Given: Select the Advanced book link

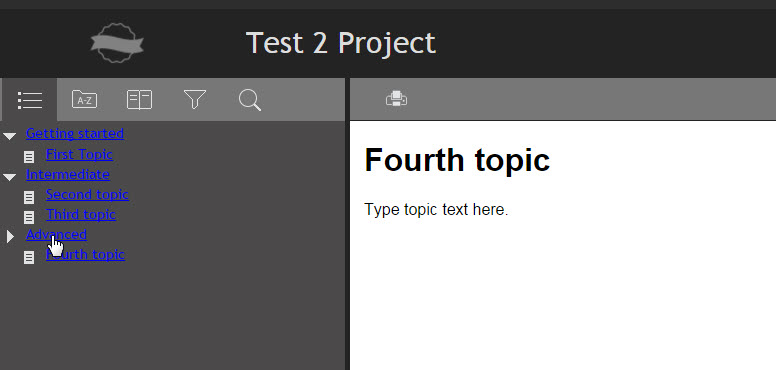Looking at the screenshot, I should pos(56,234).
